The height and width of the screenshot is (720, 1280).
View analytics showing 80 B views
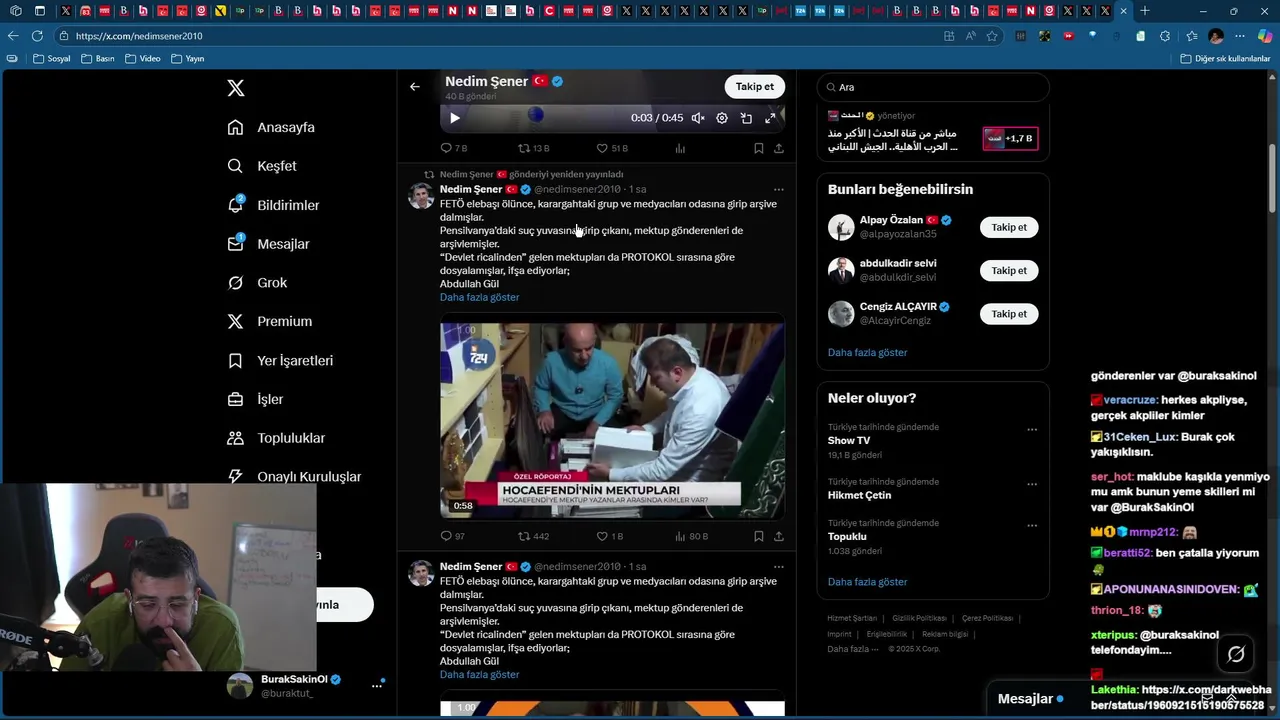pos(692,536)
